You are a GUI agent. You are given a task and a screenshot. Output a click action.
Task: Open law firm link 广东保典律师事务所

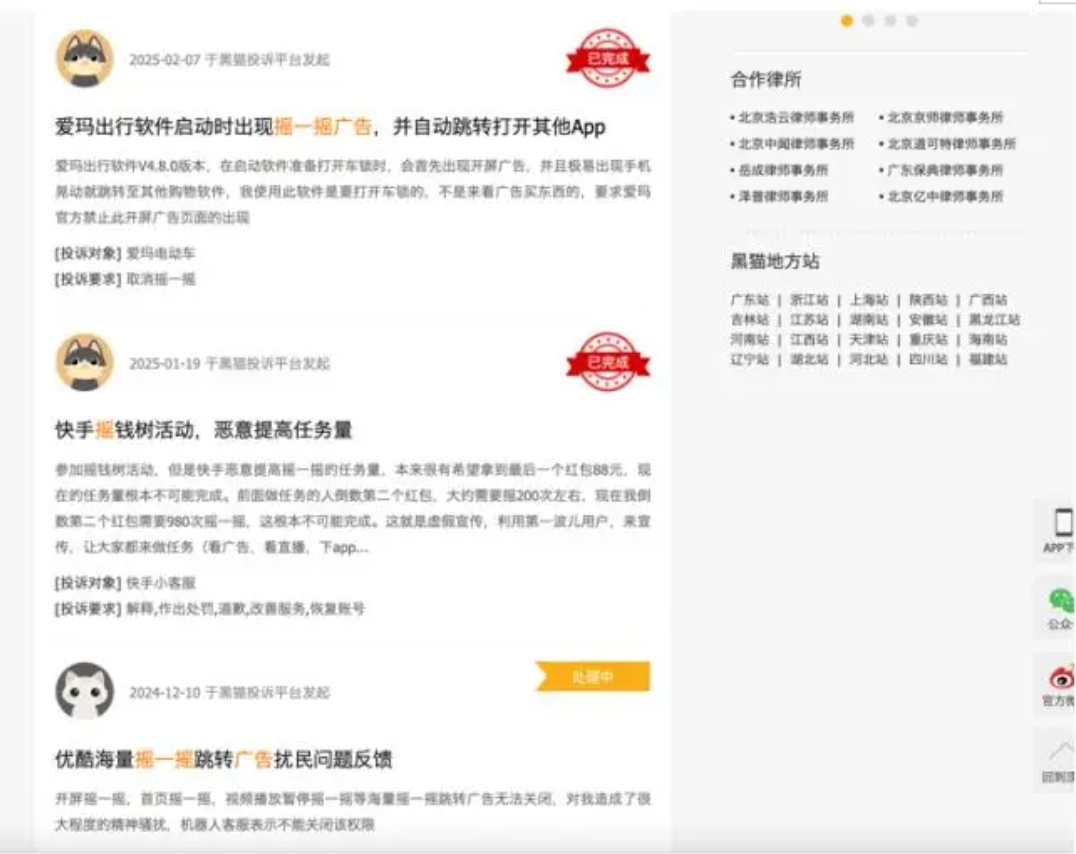[945, 170]
